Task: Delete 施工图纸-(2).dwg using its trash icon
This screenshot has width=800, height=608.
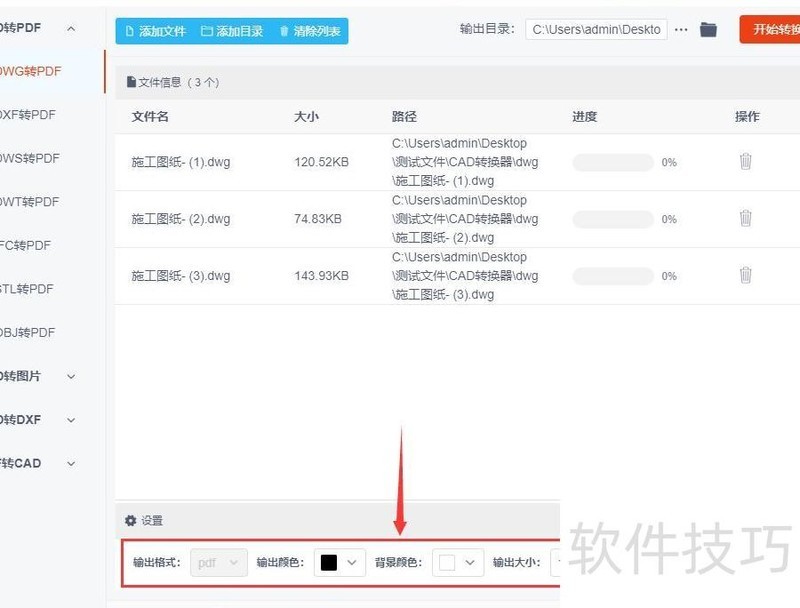Action: tap(746, 218)
